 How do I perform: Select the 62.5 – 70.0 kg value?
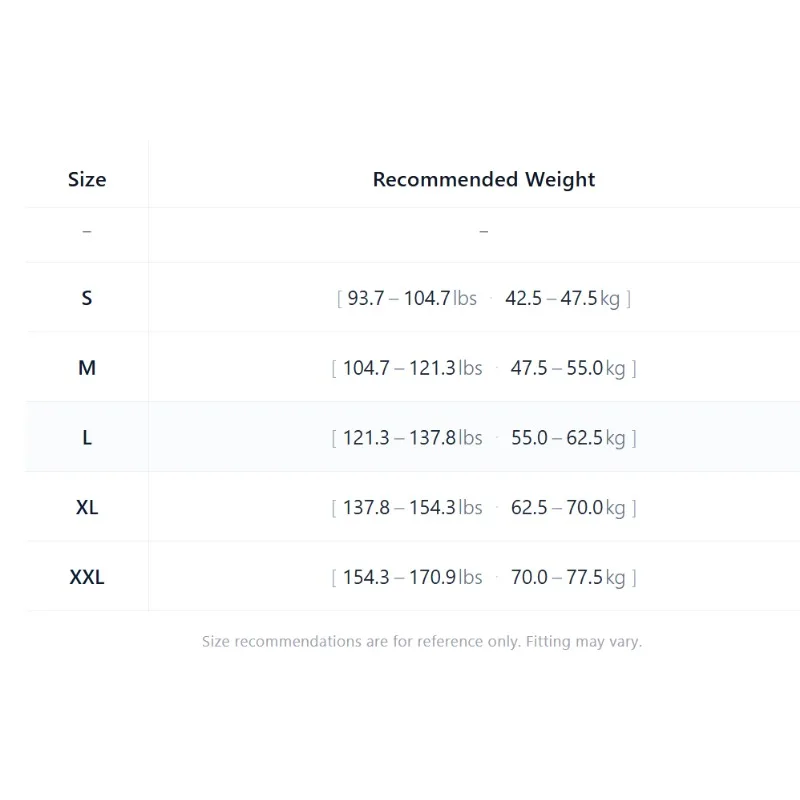point(568,508)
